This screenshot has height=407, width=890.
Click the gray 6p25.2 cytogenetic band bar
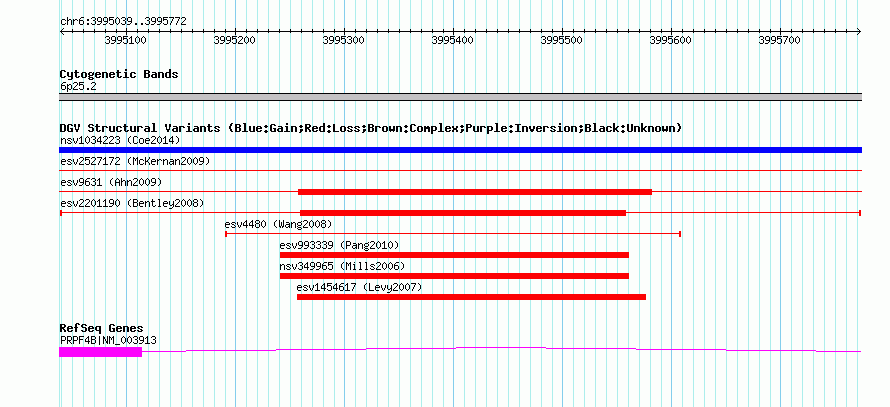pos(460,97)
